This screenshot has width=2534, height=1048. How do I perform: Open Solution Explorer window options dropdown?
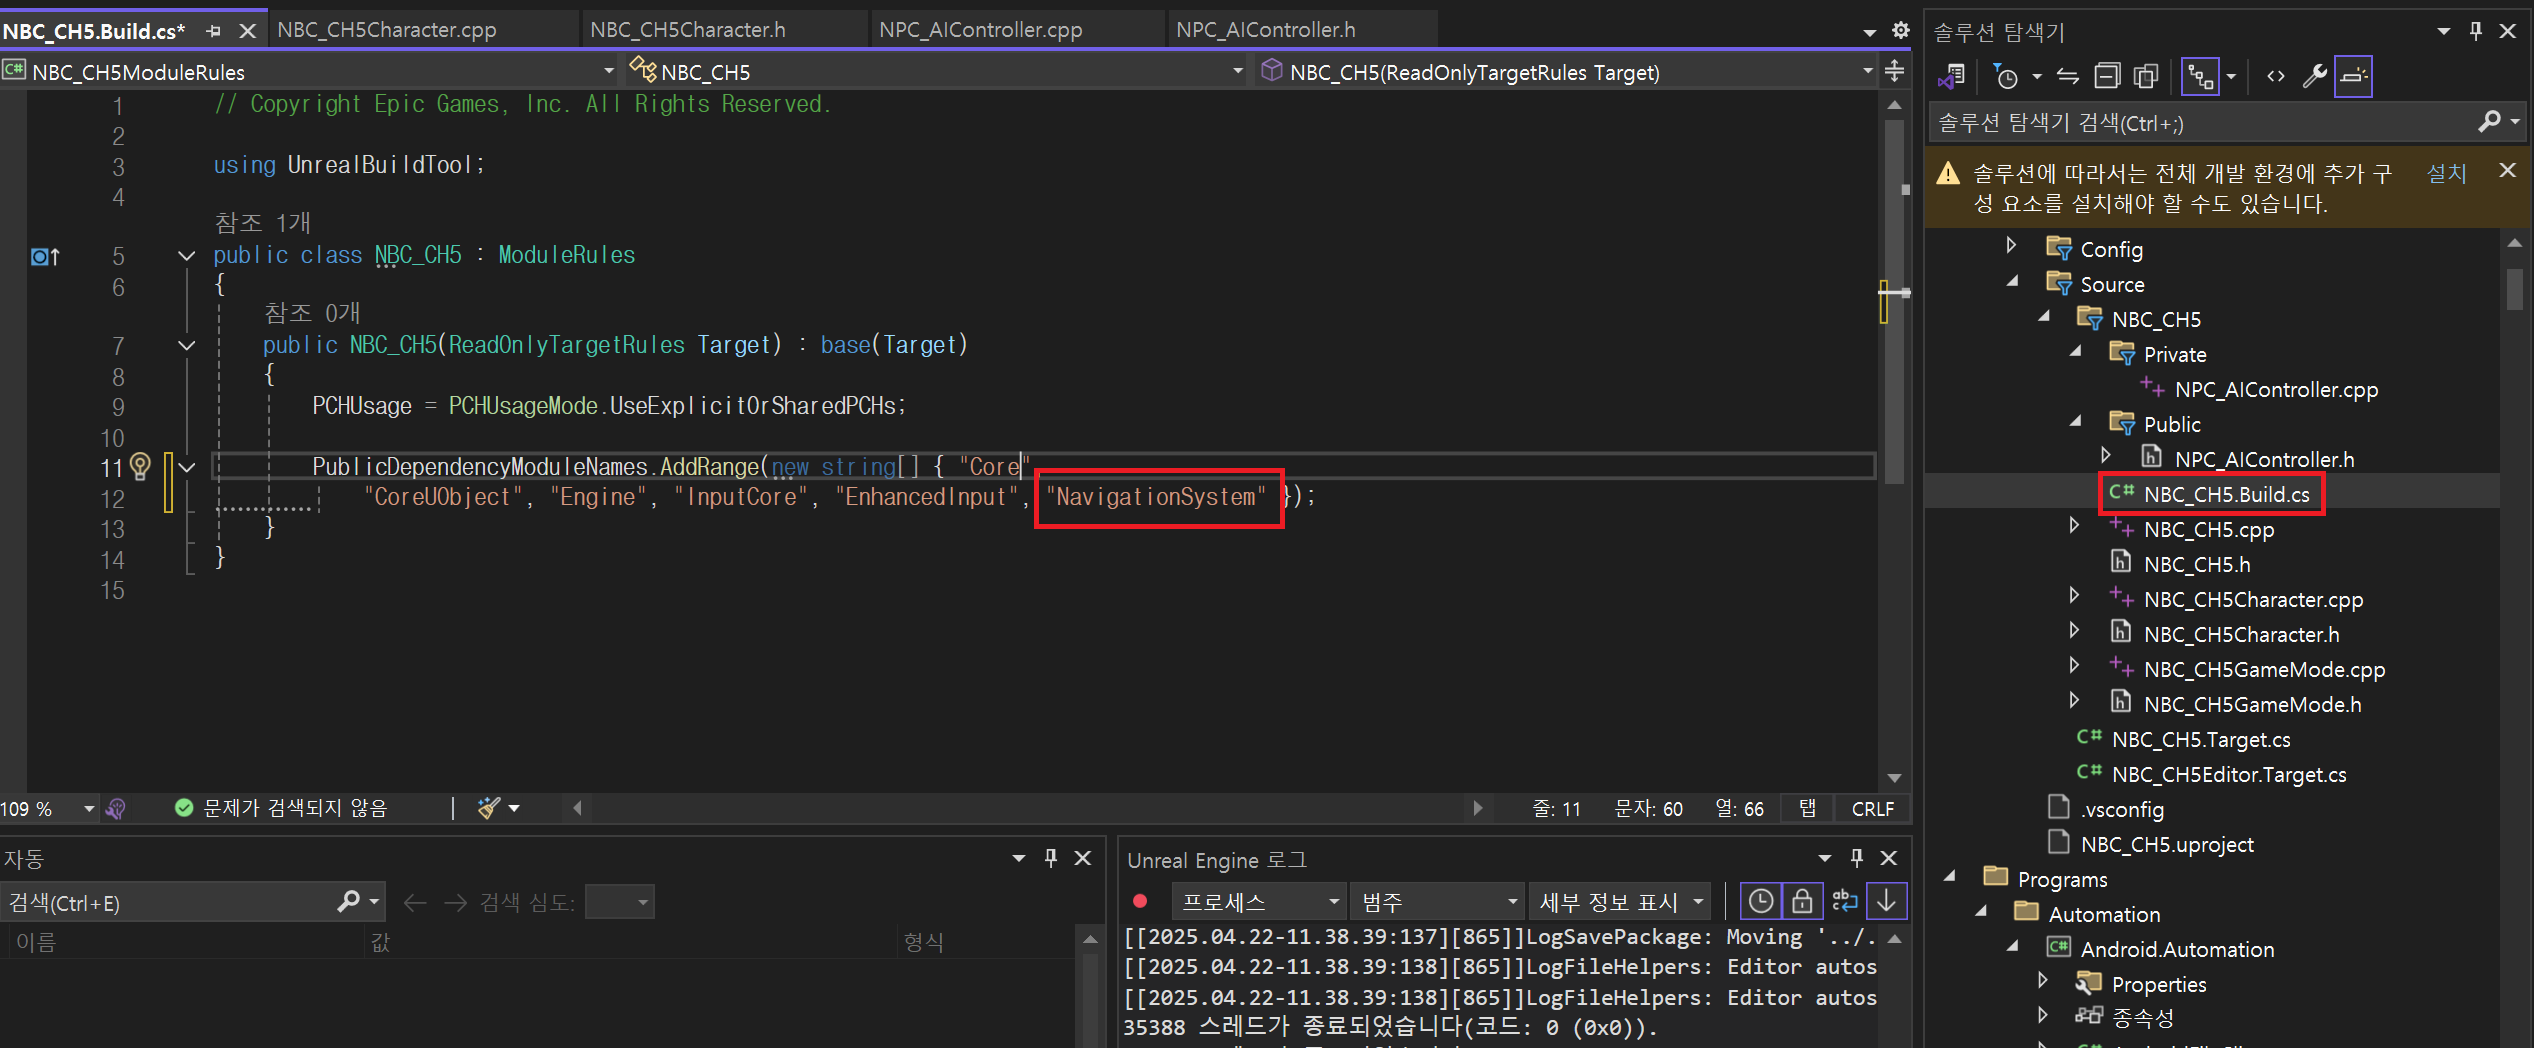(2444, 31)
